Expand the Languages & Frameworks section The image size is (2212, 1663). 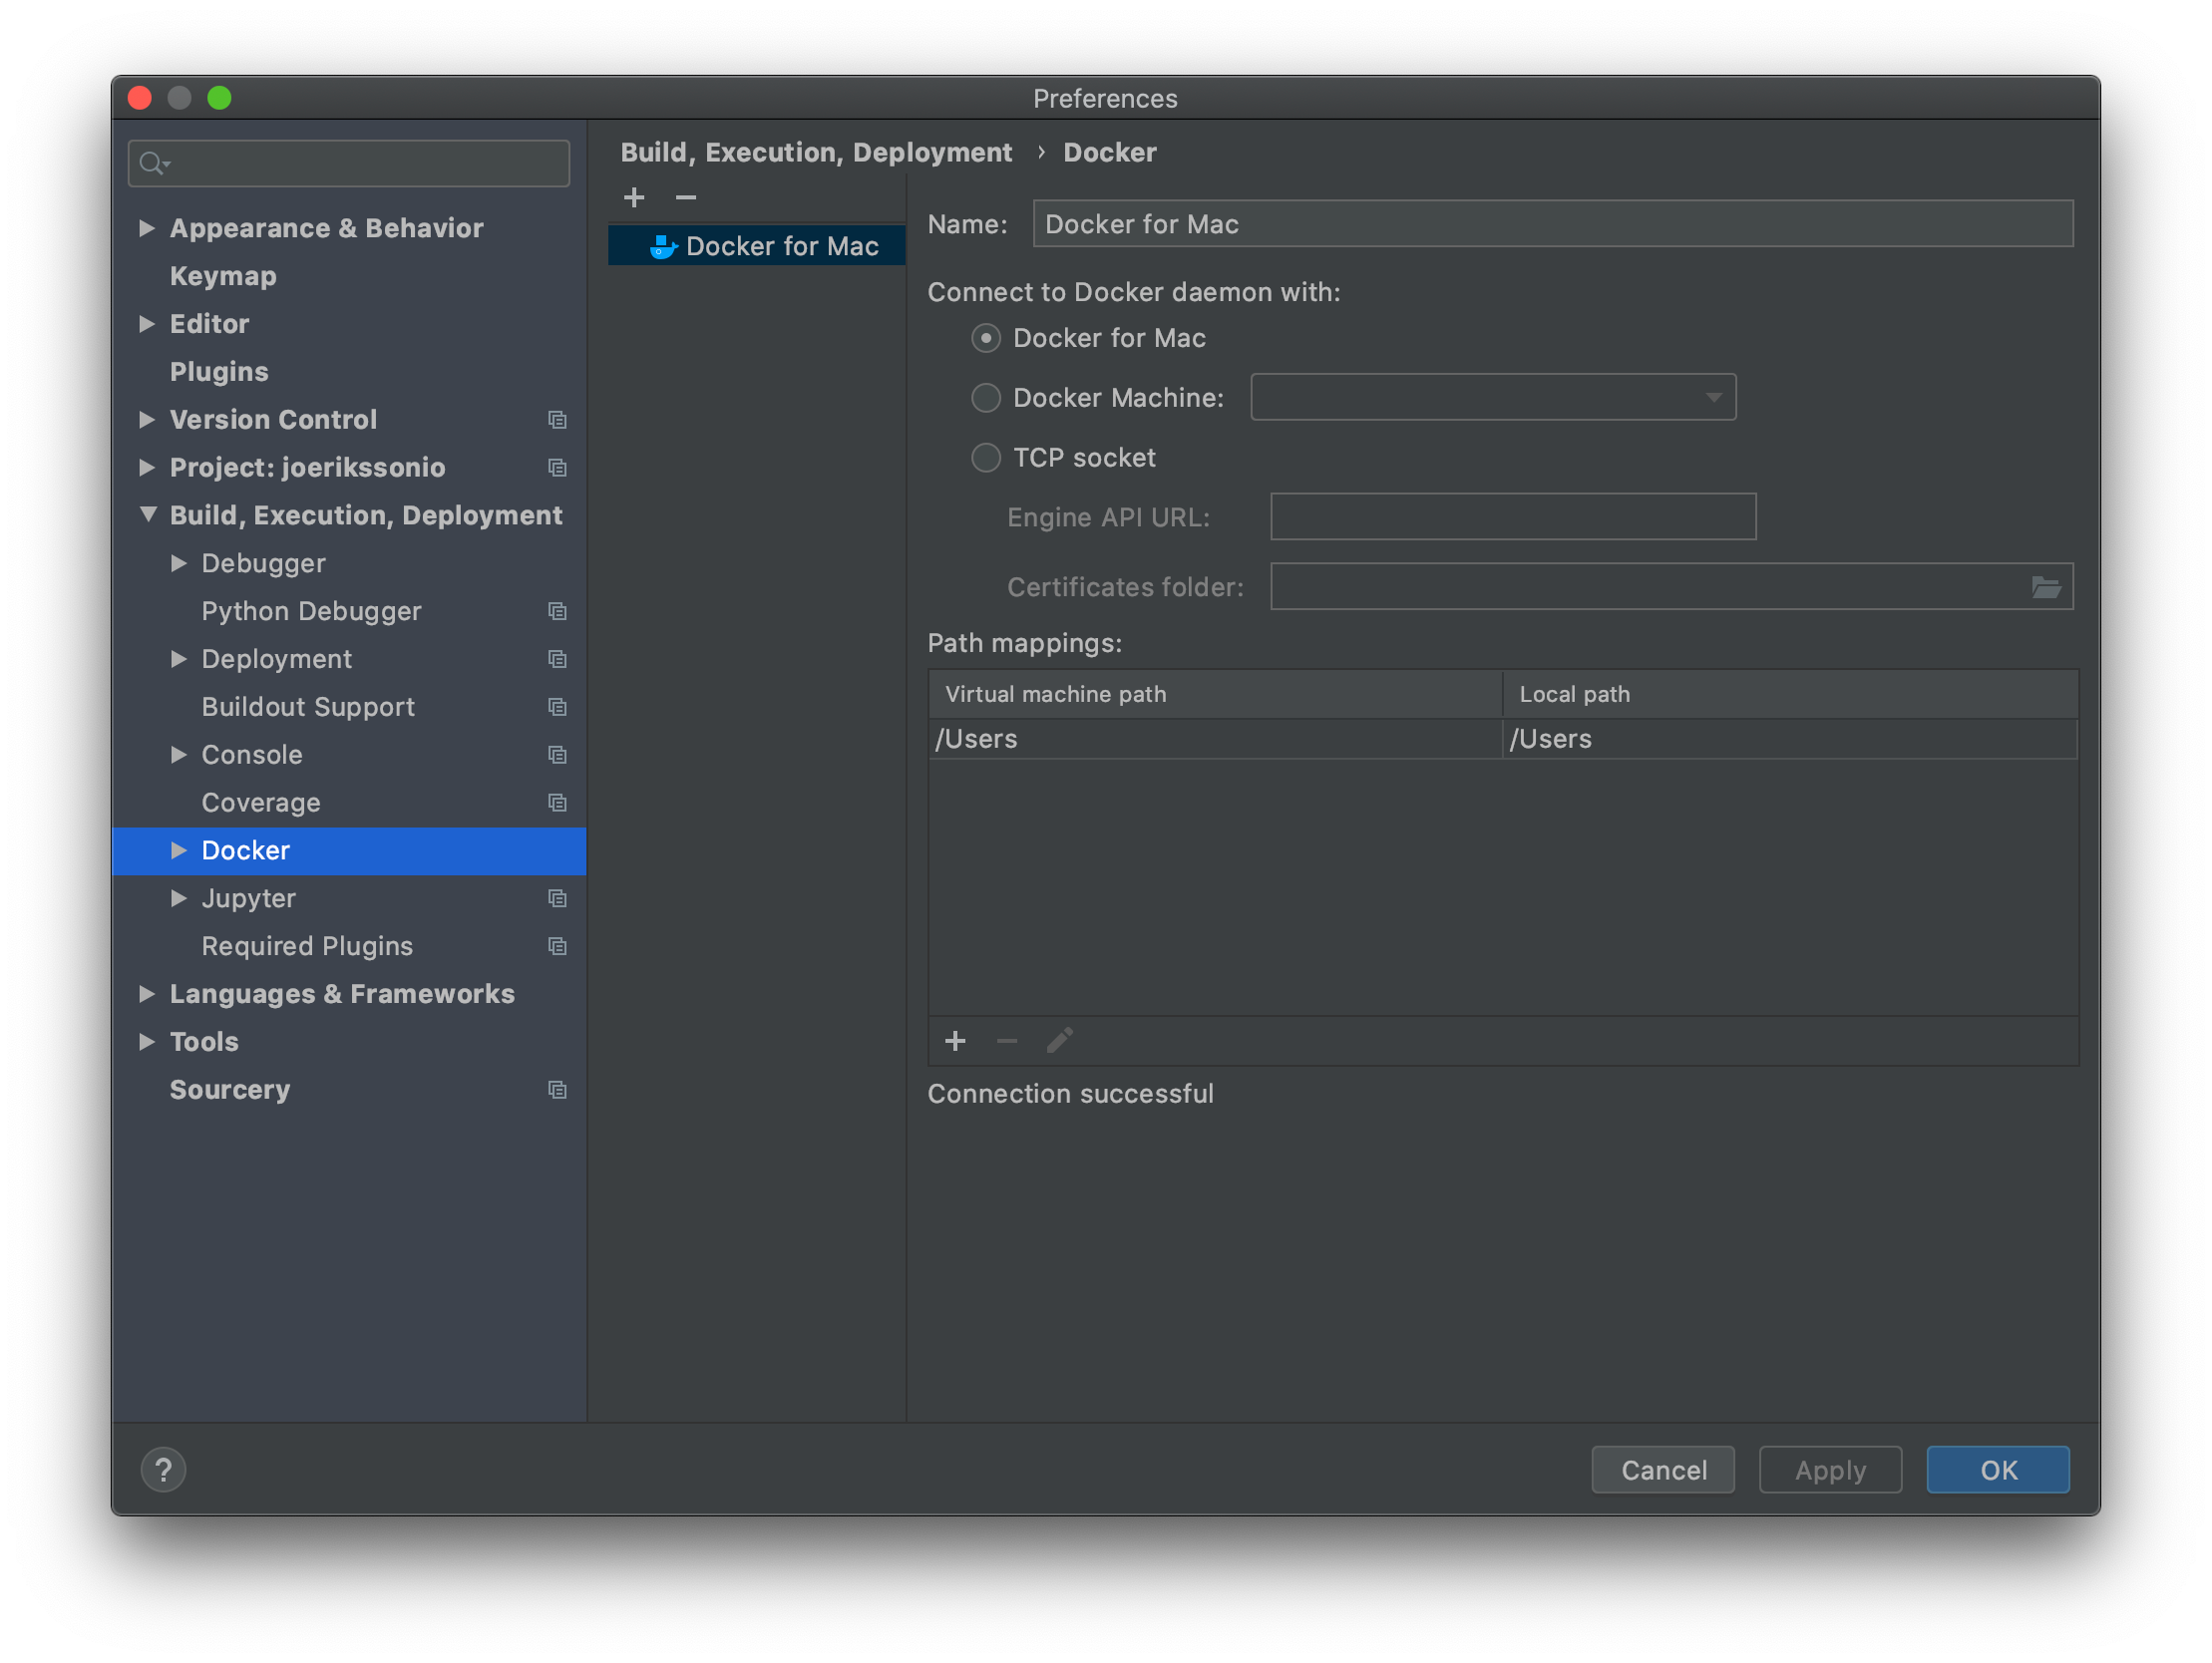tap(147, 993)
